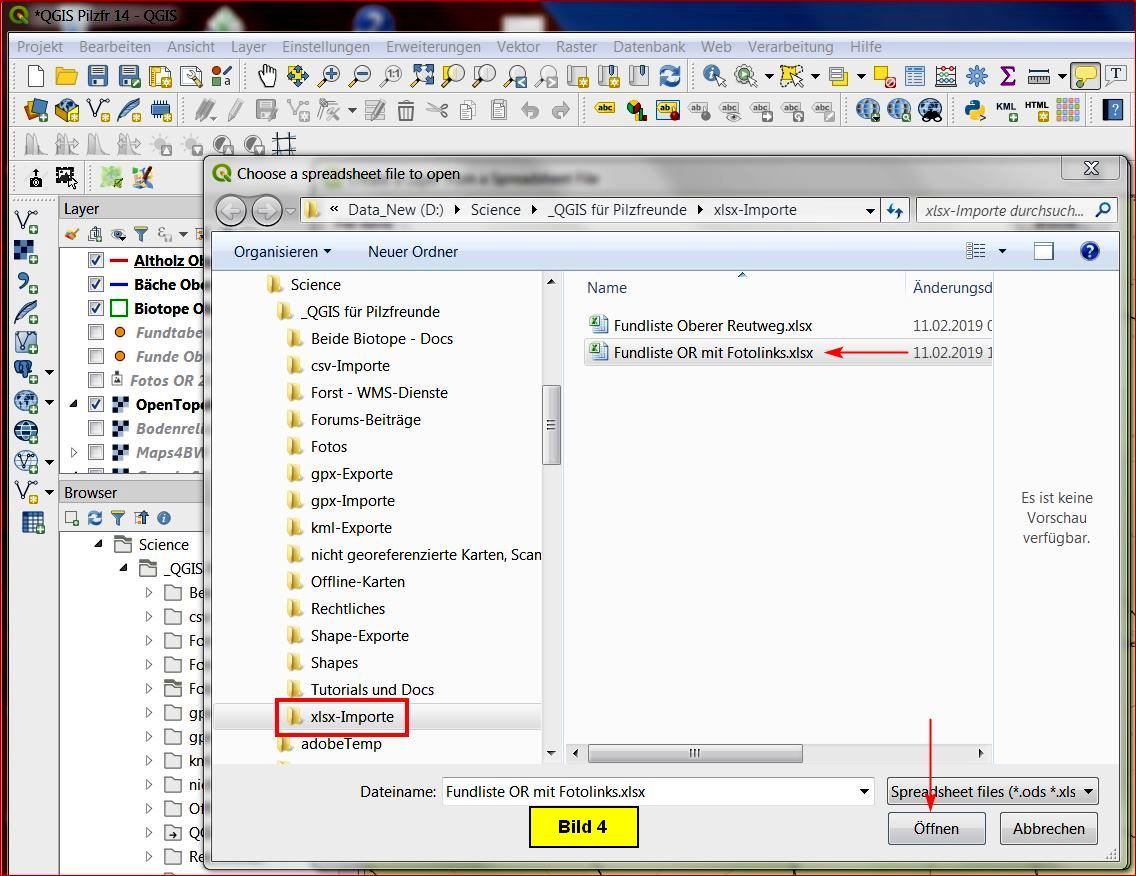Uncheck the Altholz layer checkbox
Viewport: 1136px width, 876px height.
pos(96,260)
